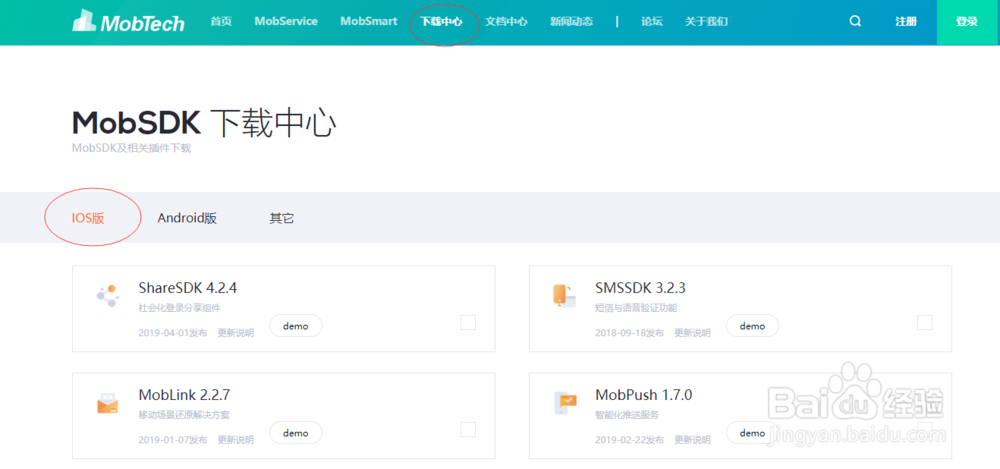Click the 短信与语音验证功能 description
This screenshot has height=469, width=1000.
tap(636, 308)
